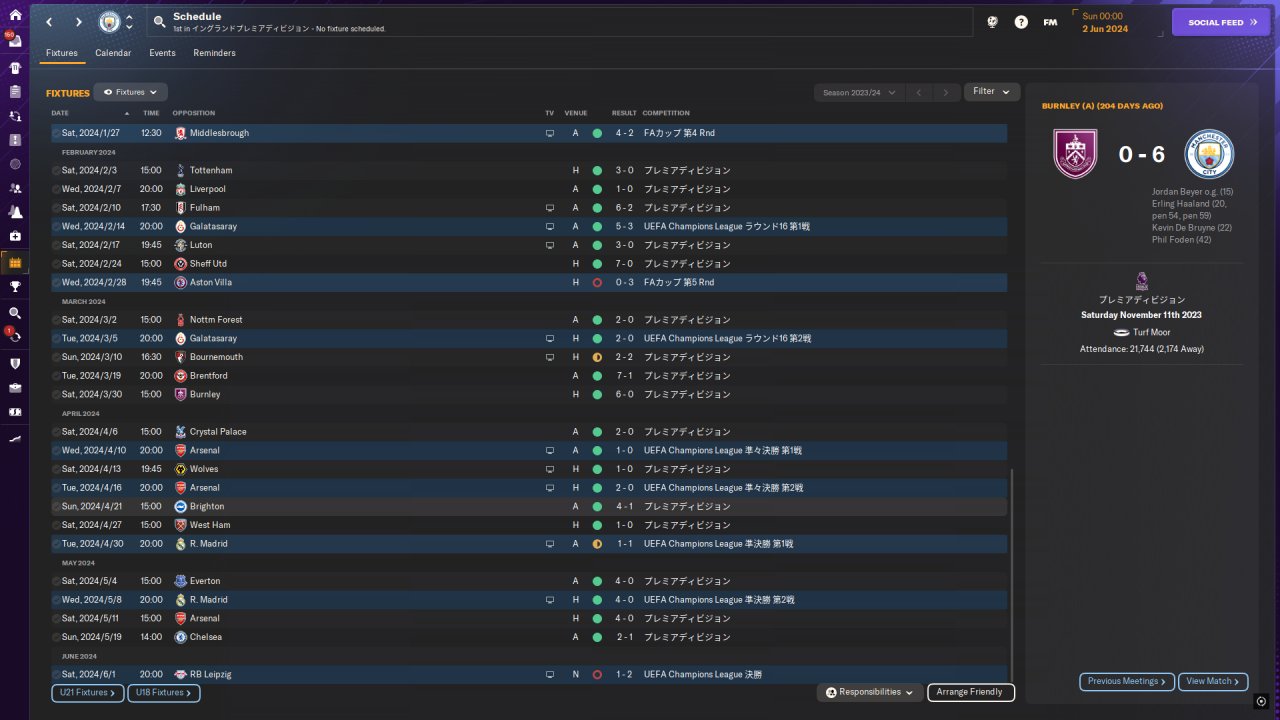
Task: Toggle the check circle for Aston Villa fixture
Action: coord(56,283)
